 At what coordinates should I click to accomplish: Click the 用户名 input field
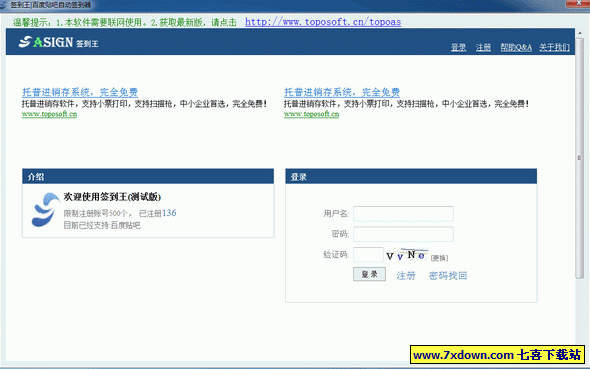click(x=403, y=214)
